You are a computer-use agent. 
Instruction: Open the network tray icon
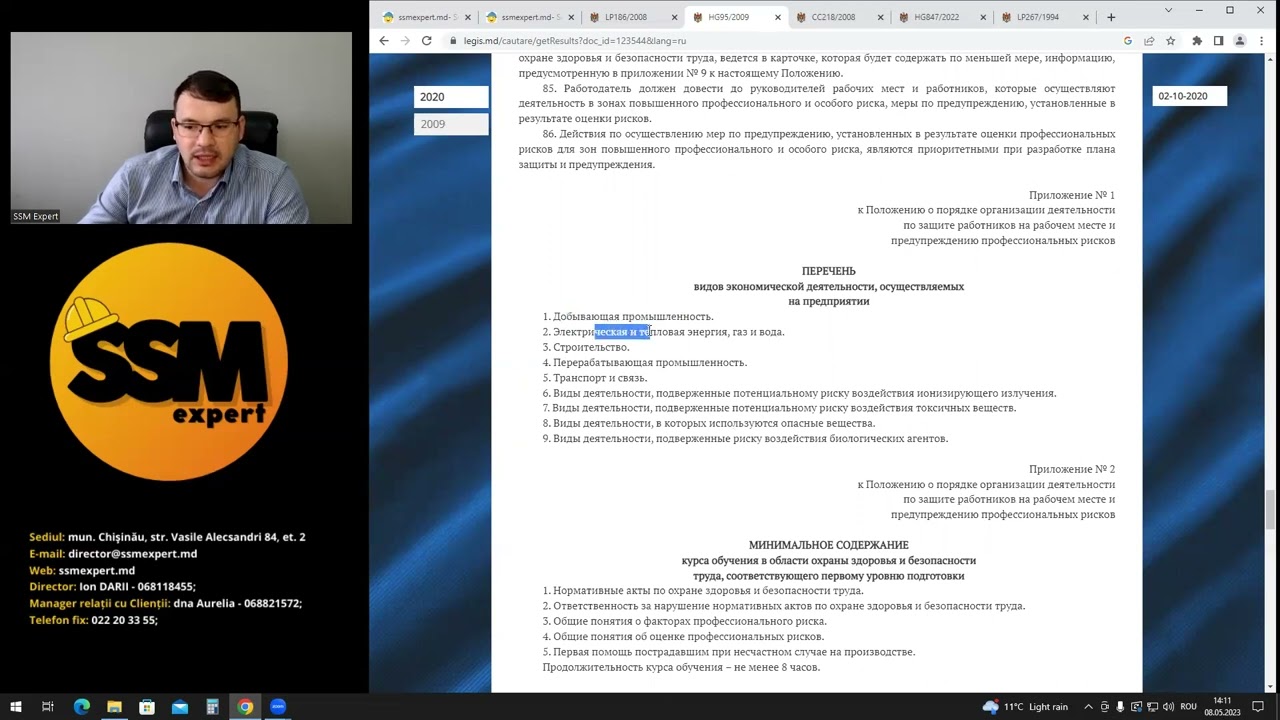[1151, 707]
